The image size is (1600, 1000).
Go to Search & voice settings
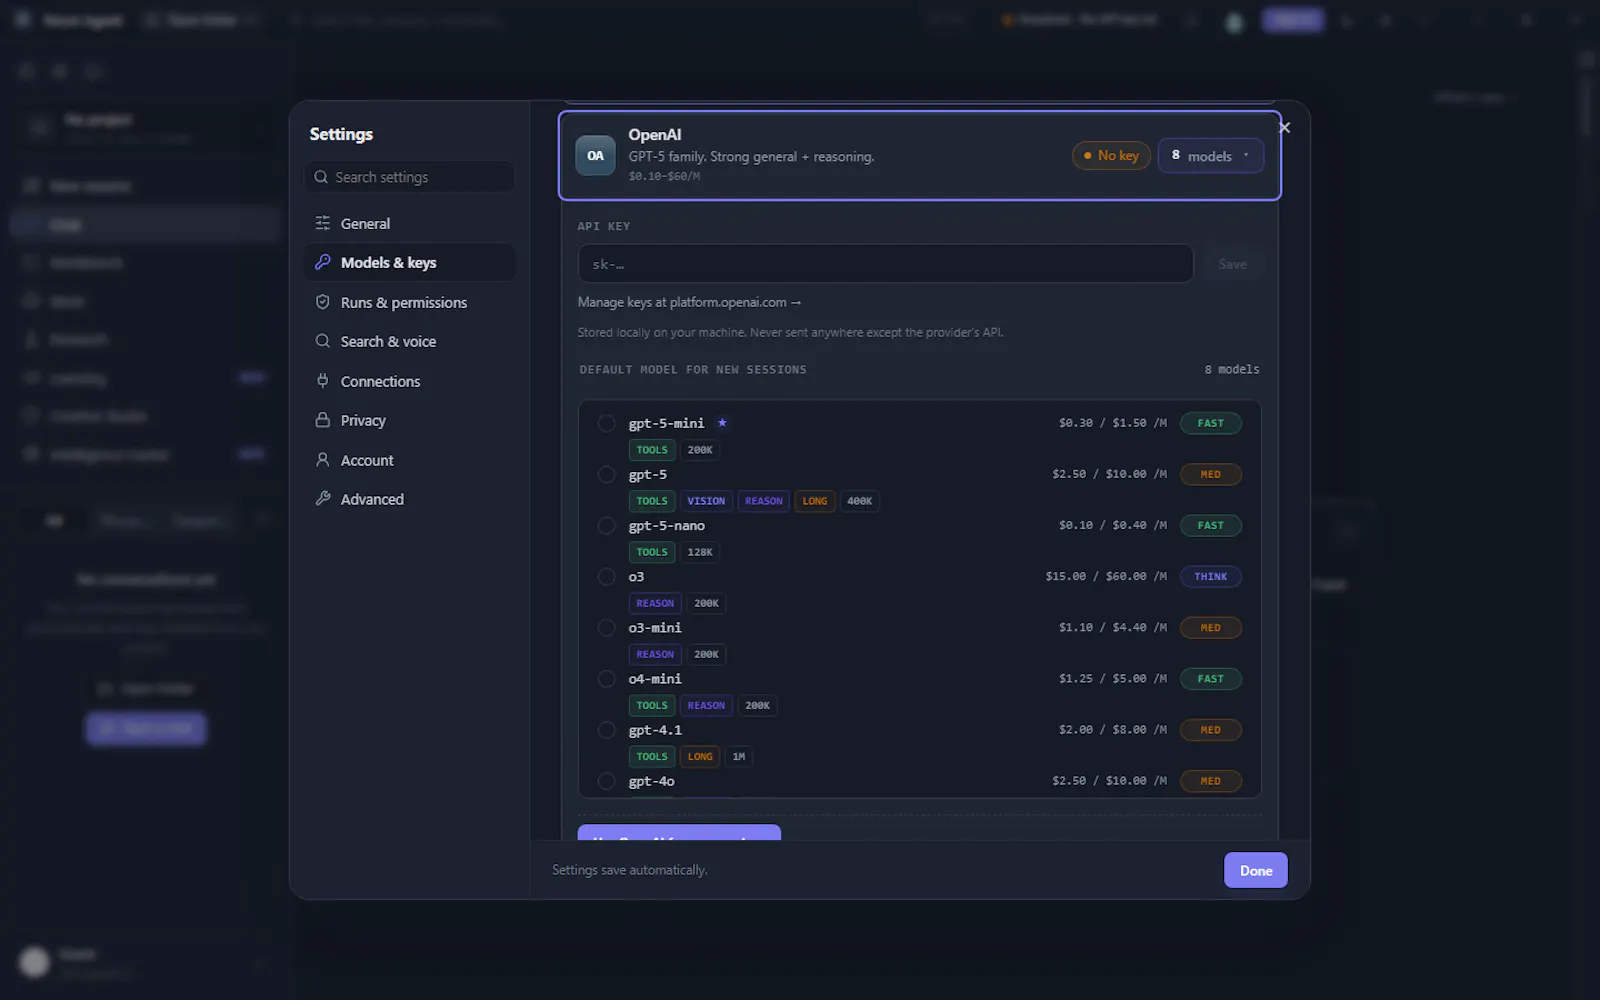click(410, 341)
